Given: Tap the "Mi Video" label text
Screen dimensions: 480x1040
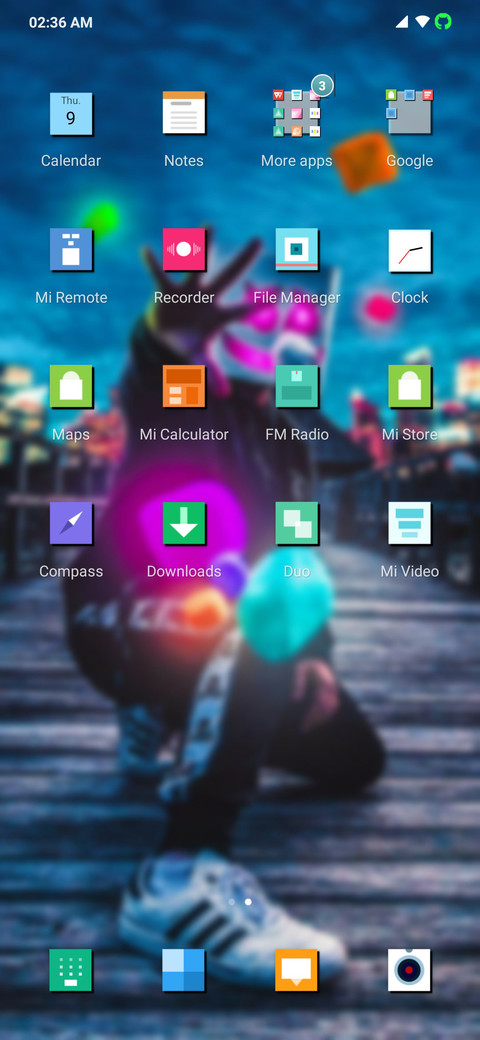Looking at the screenshot, I should coord(410,571).
